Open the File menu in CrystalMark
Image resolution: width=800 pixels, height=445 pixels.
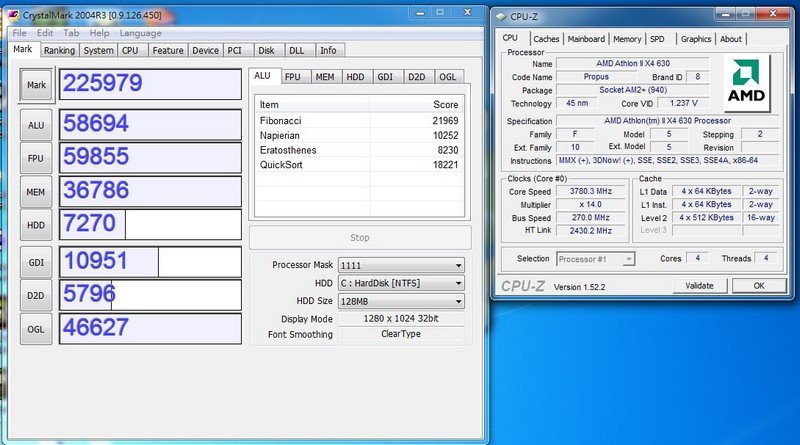19,33
